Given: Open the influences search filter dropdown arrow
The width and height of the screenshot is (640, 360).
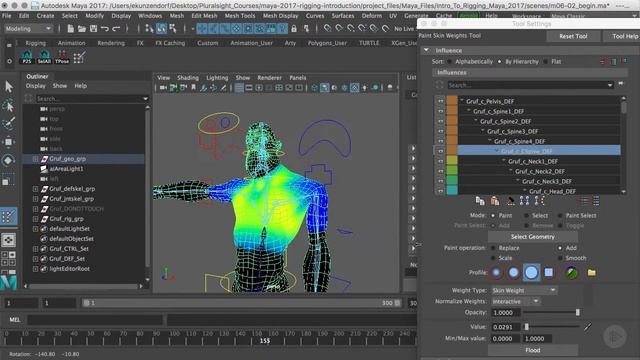Looking at the screenshot, I should [x=610, y=85].
